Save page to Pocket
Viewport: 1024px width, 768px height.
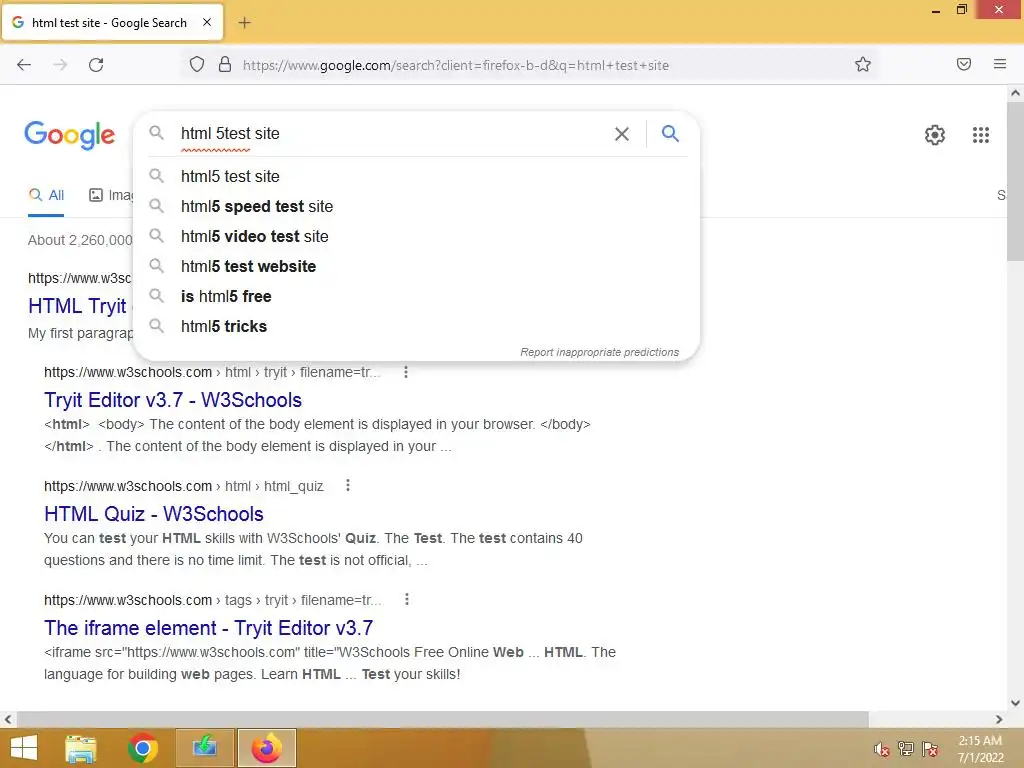point(964,64)
